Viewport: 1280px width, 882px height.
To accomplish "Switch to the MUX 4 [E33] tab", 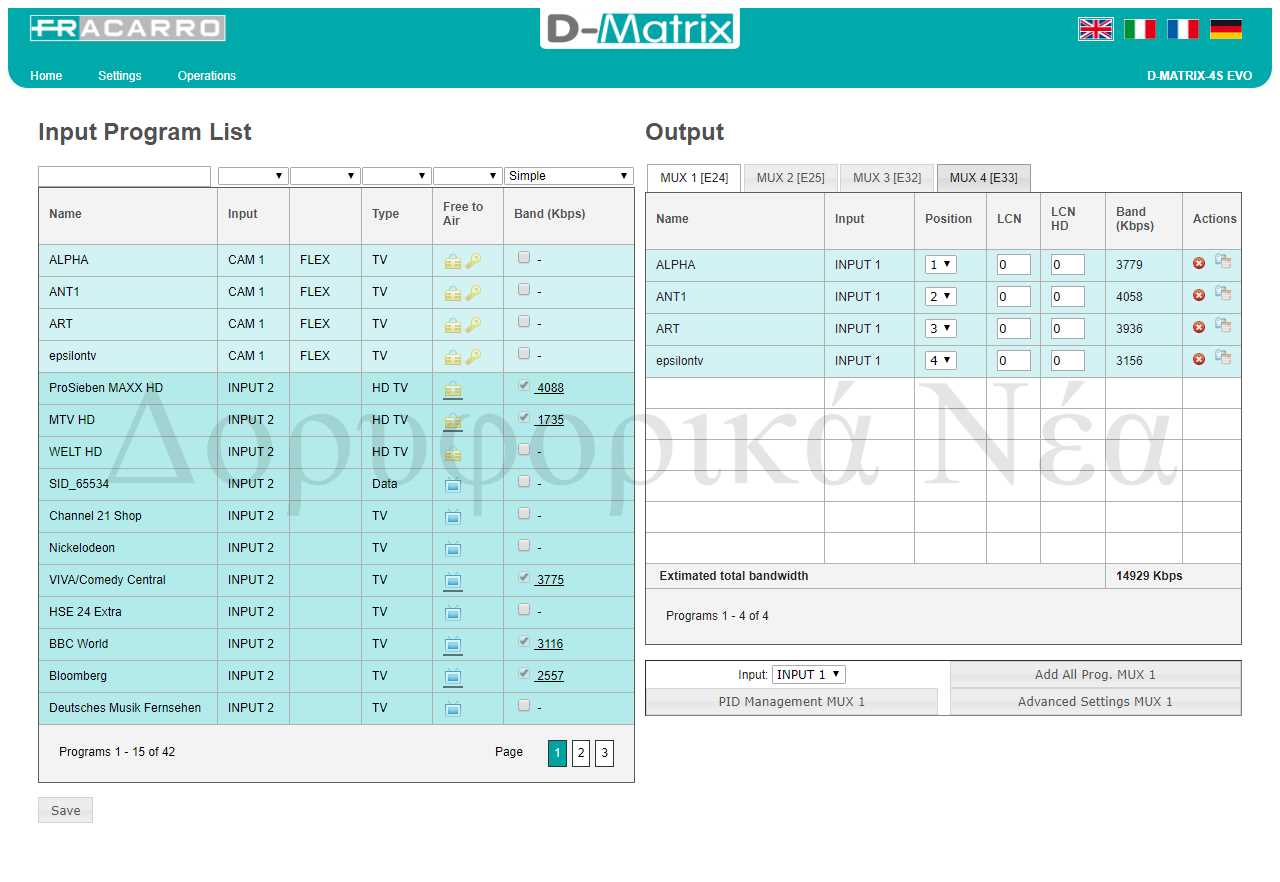I will point(984,178).
